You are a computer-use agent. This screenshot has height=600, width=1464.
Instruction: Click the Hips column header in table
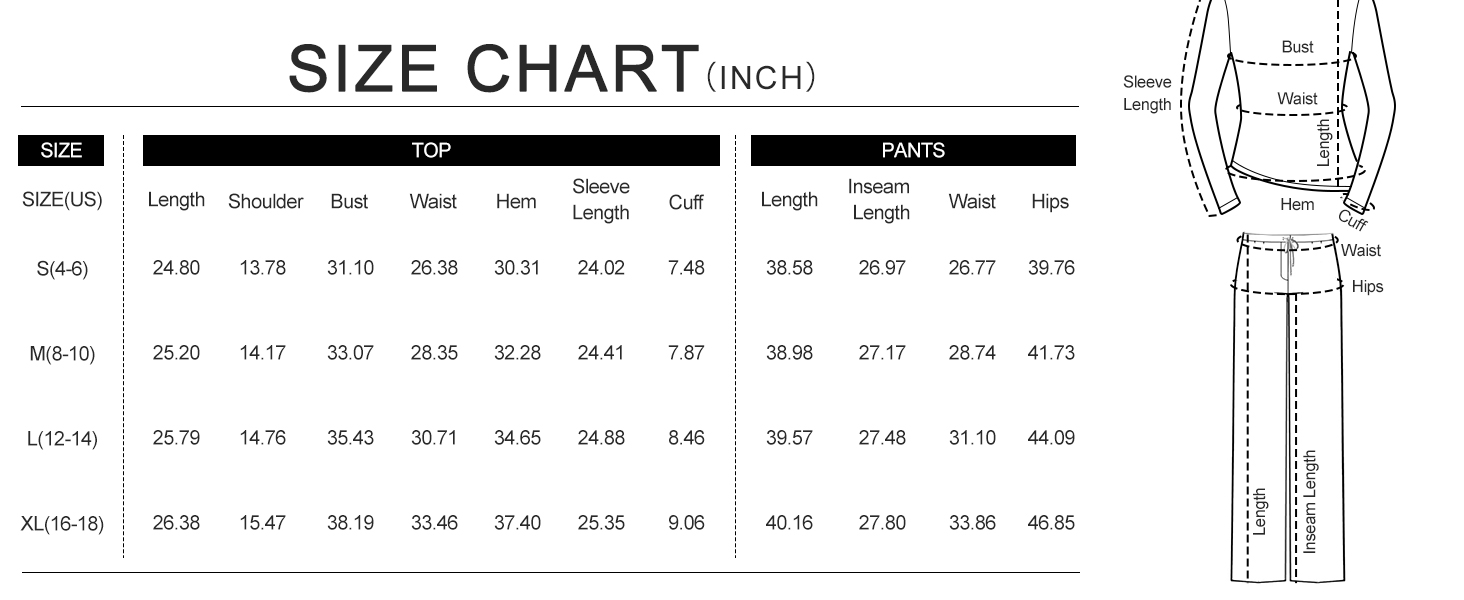1050,202
